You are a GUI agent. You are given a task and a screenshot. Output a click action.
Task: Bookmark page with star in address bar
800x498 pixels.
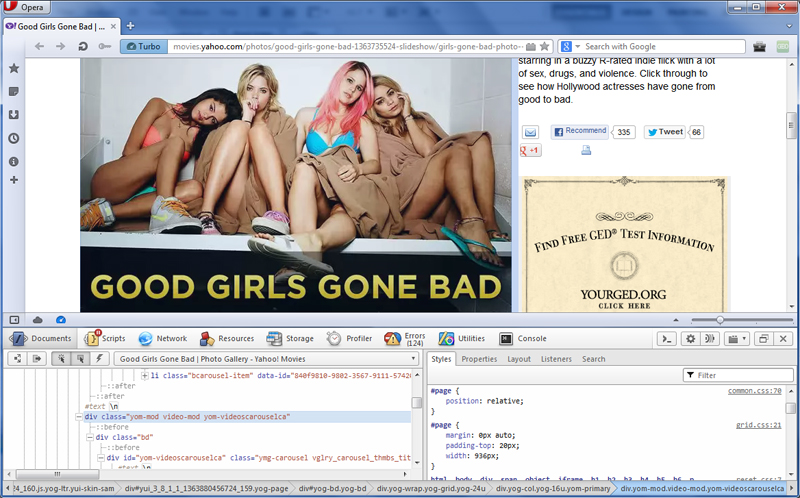coord(544,46)
